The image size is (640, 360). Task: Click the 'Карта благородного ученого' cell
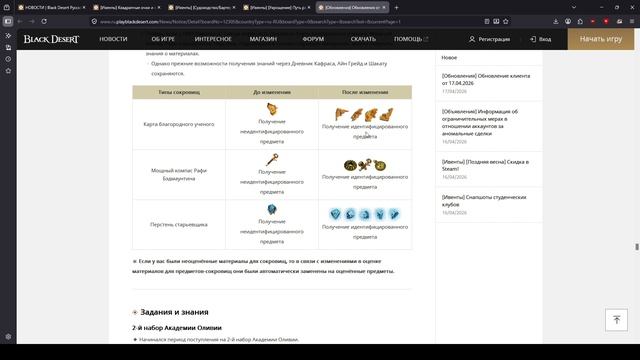tap(179, 124)
